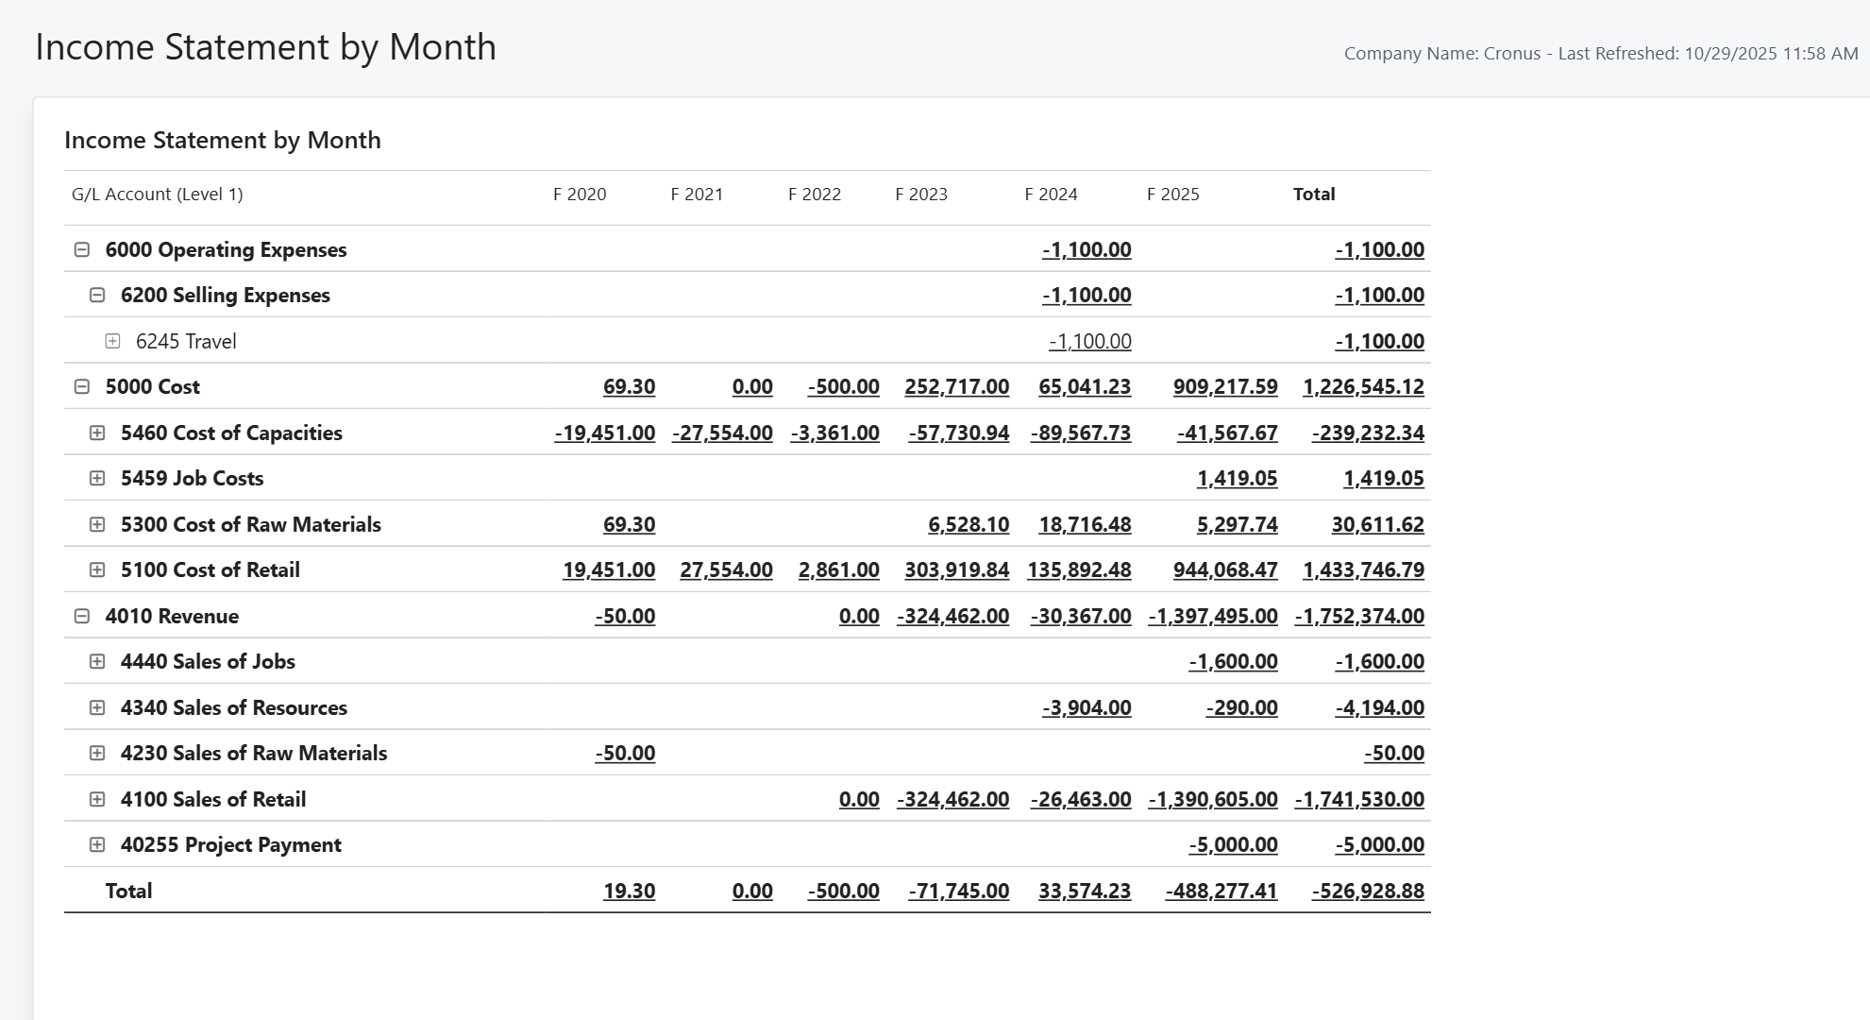This screenshot has height=1020, width=1870.
Task: Collapse the 4010 Revenue group
Action: pos(82,616)
